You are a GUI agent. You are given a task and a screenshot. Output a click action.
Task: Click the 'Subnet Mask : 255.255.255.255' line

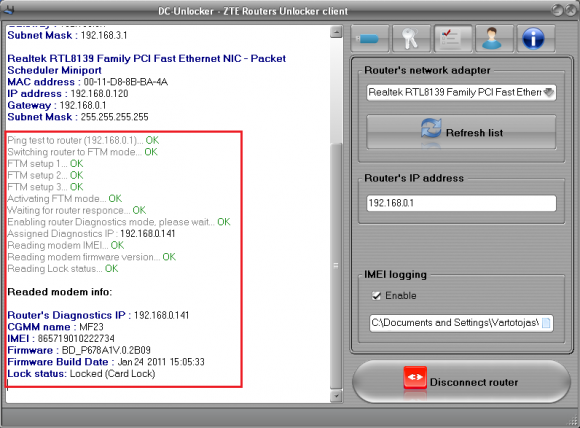[78, 117]
